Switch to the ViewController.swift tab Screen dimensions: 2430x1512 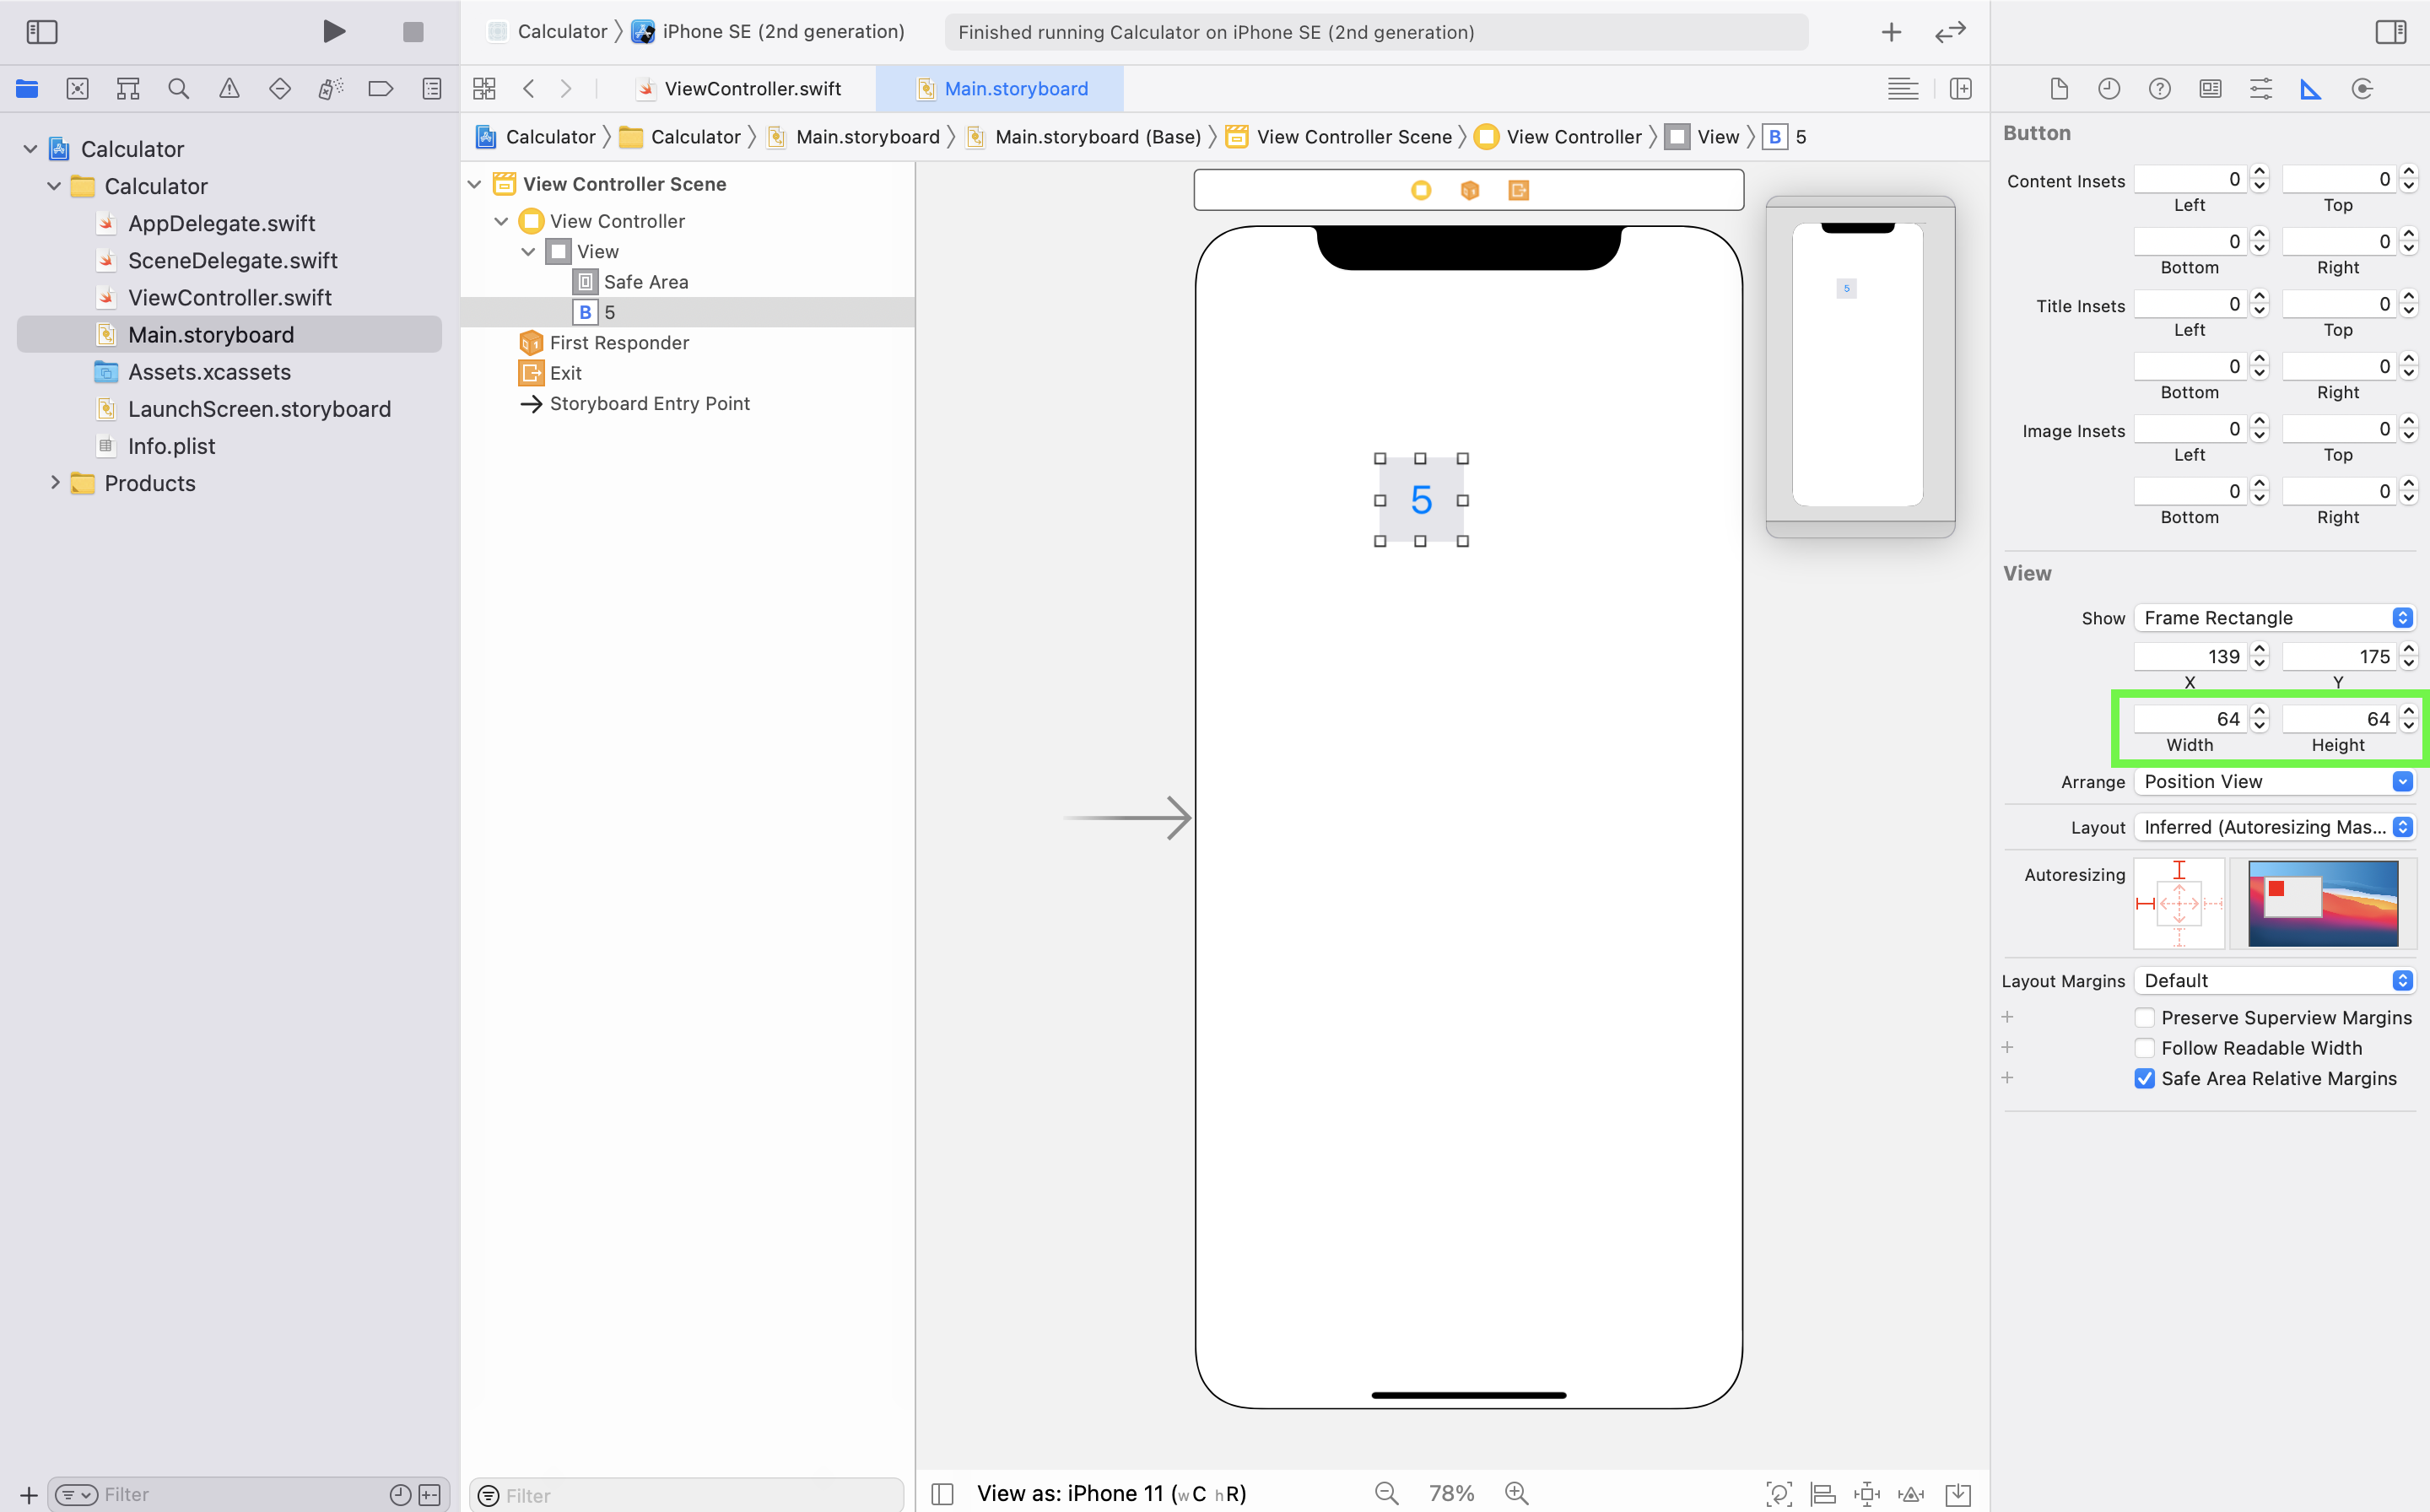752,89
